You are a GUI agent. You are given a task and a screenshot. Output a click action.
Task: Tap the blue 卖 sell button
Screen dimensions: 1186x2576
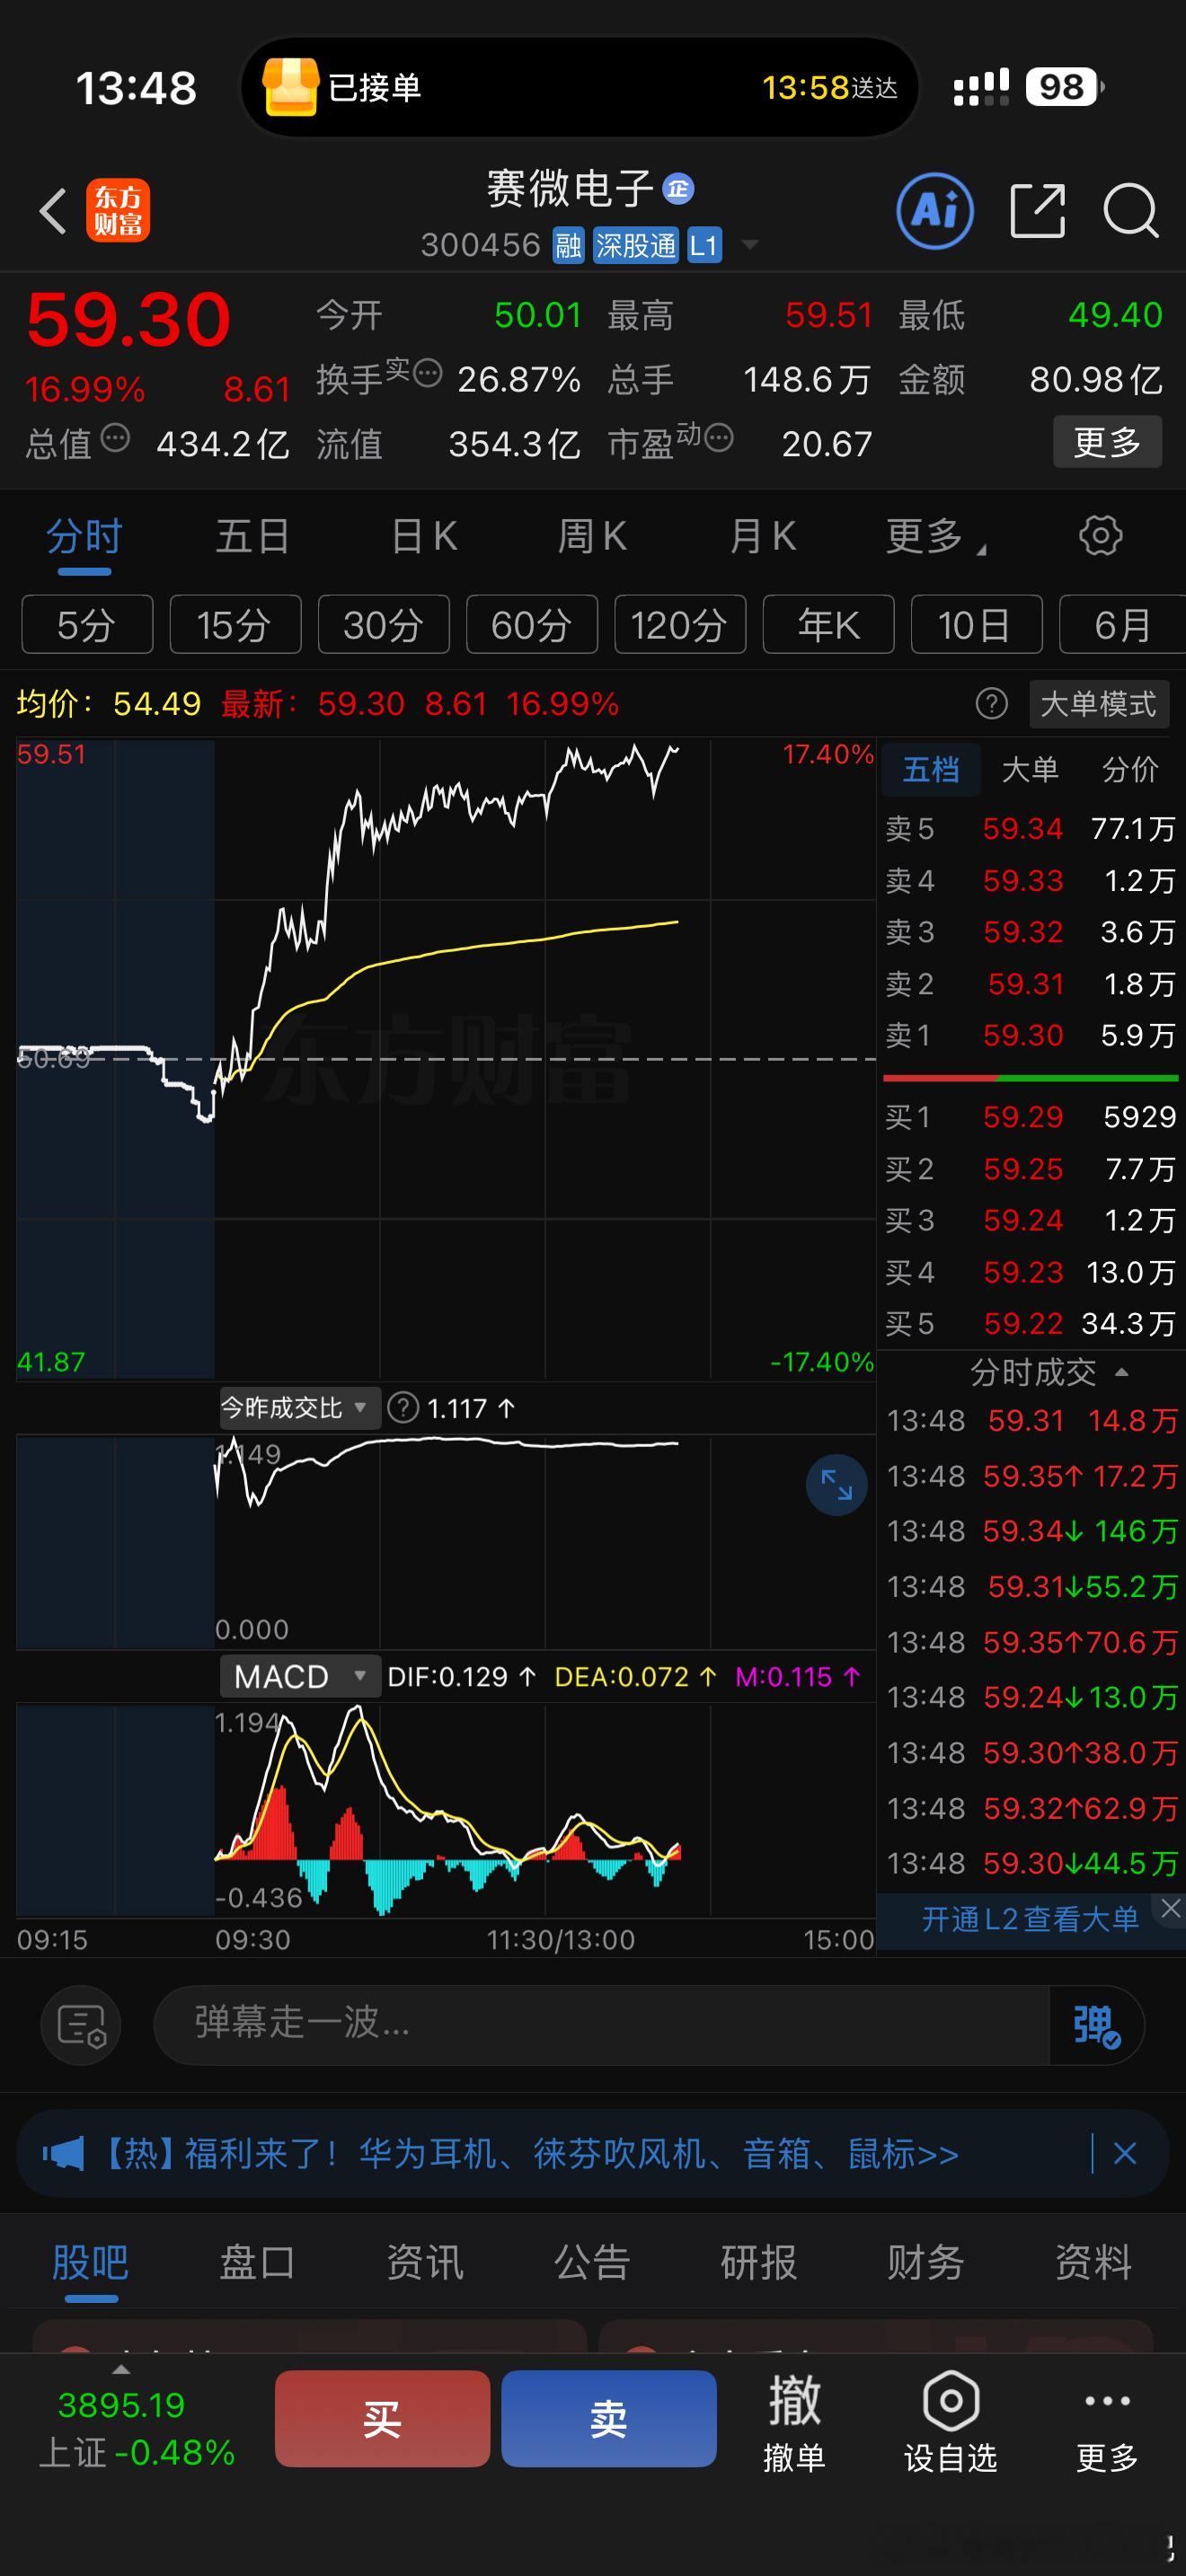click(x=609, y=2419)
